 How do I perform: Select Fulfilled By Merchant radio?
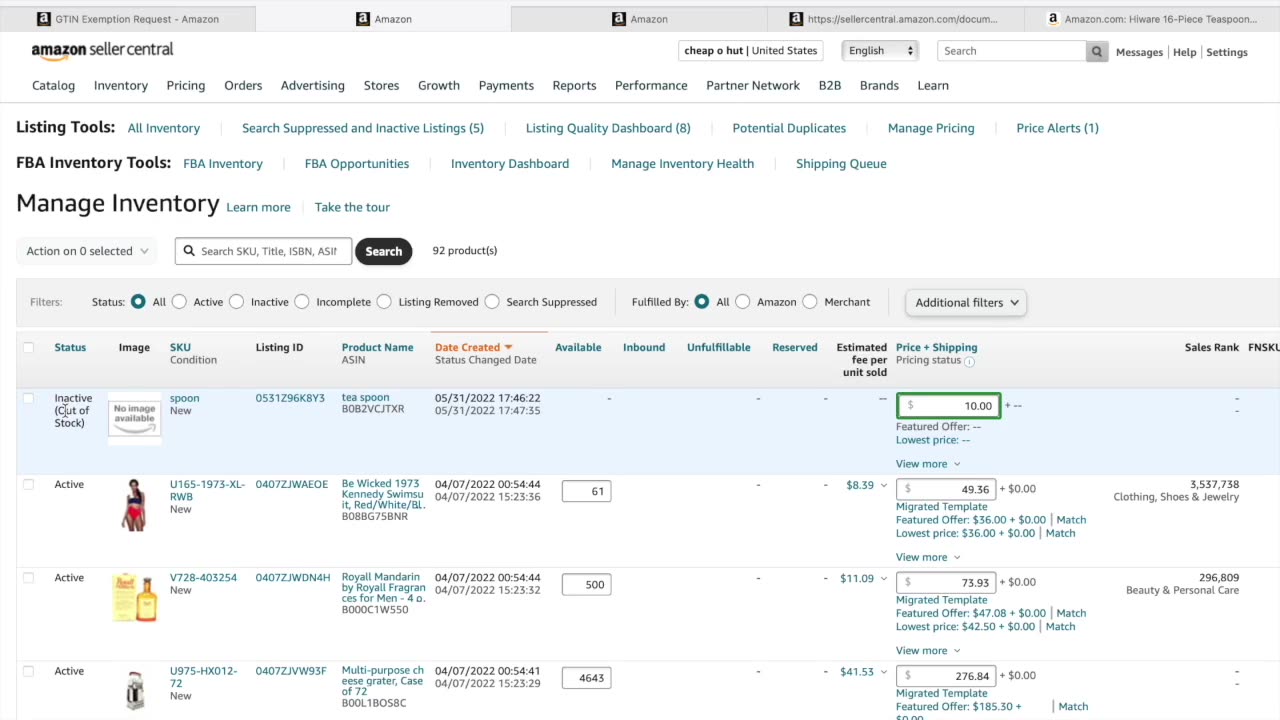[810, 302]
